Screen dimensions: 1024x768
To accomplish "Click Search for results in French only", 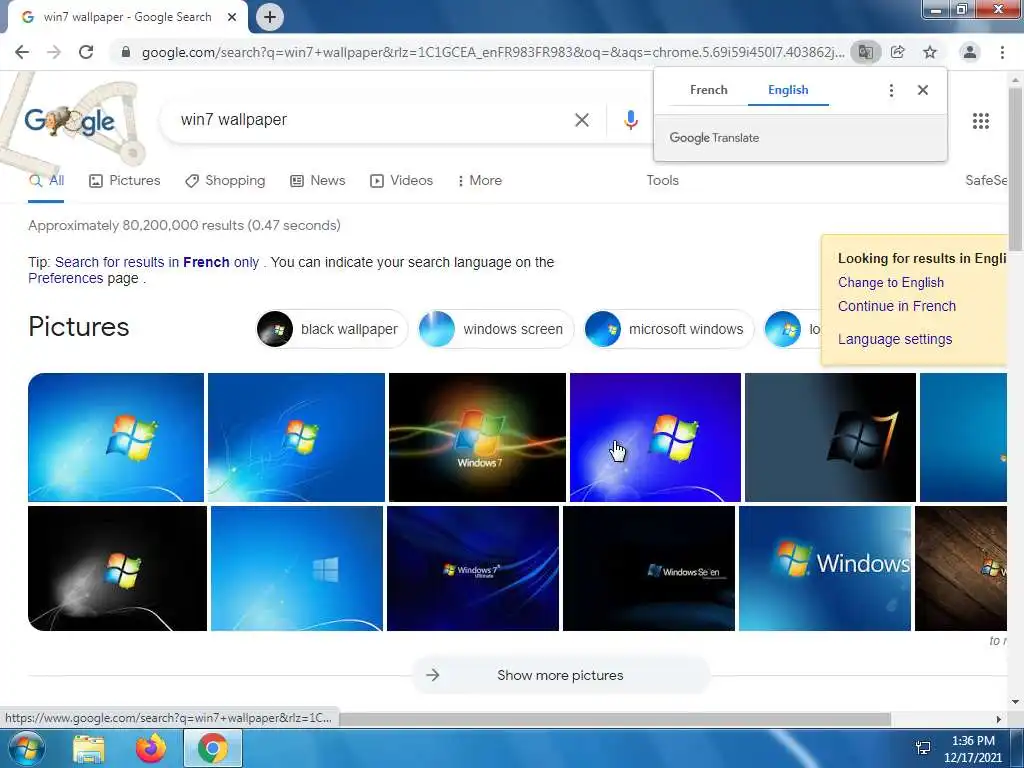I will tap(157, 263).
